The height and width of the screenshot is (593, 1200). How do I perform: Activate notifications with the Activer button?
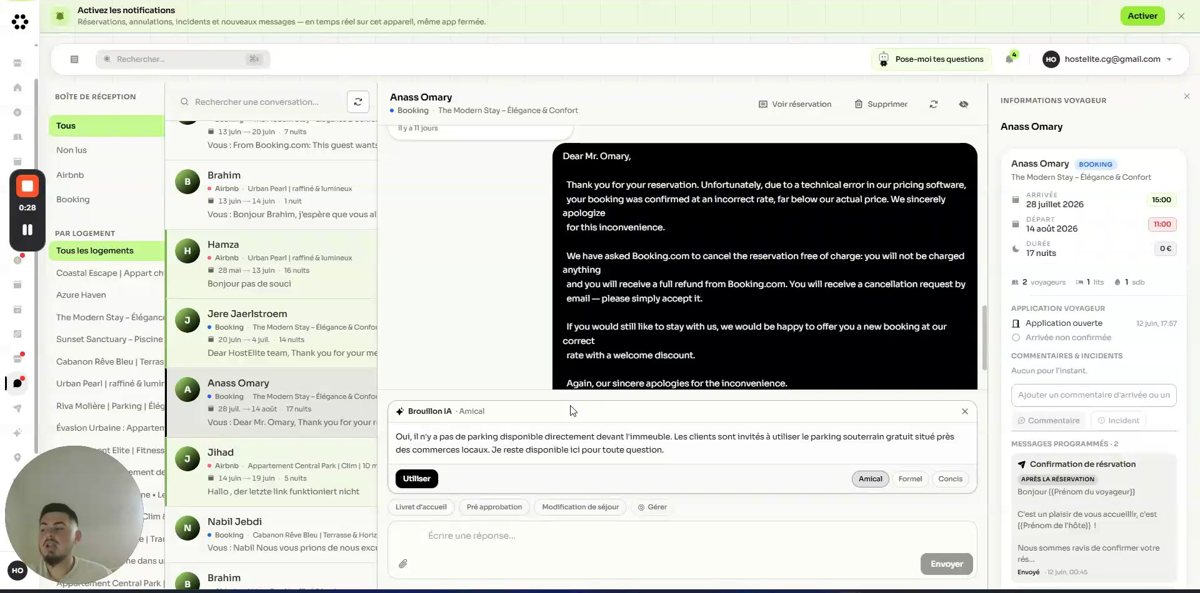click(x=1143, y=16)
